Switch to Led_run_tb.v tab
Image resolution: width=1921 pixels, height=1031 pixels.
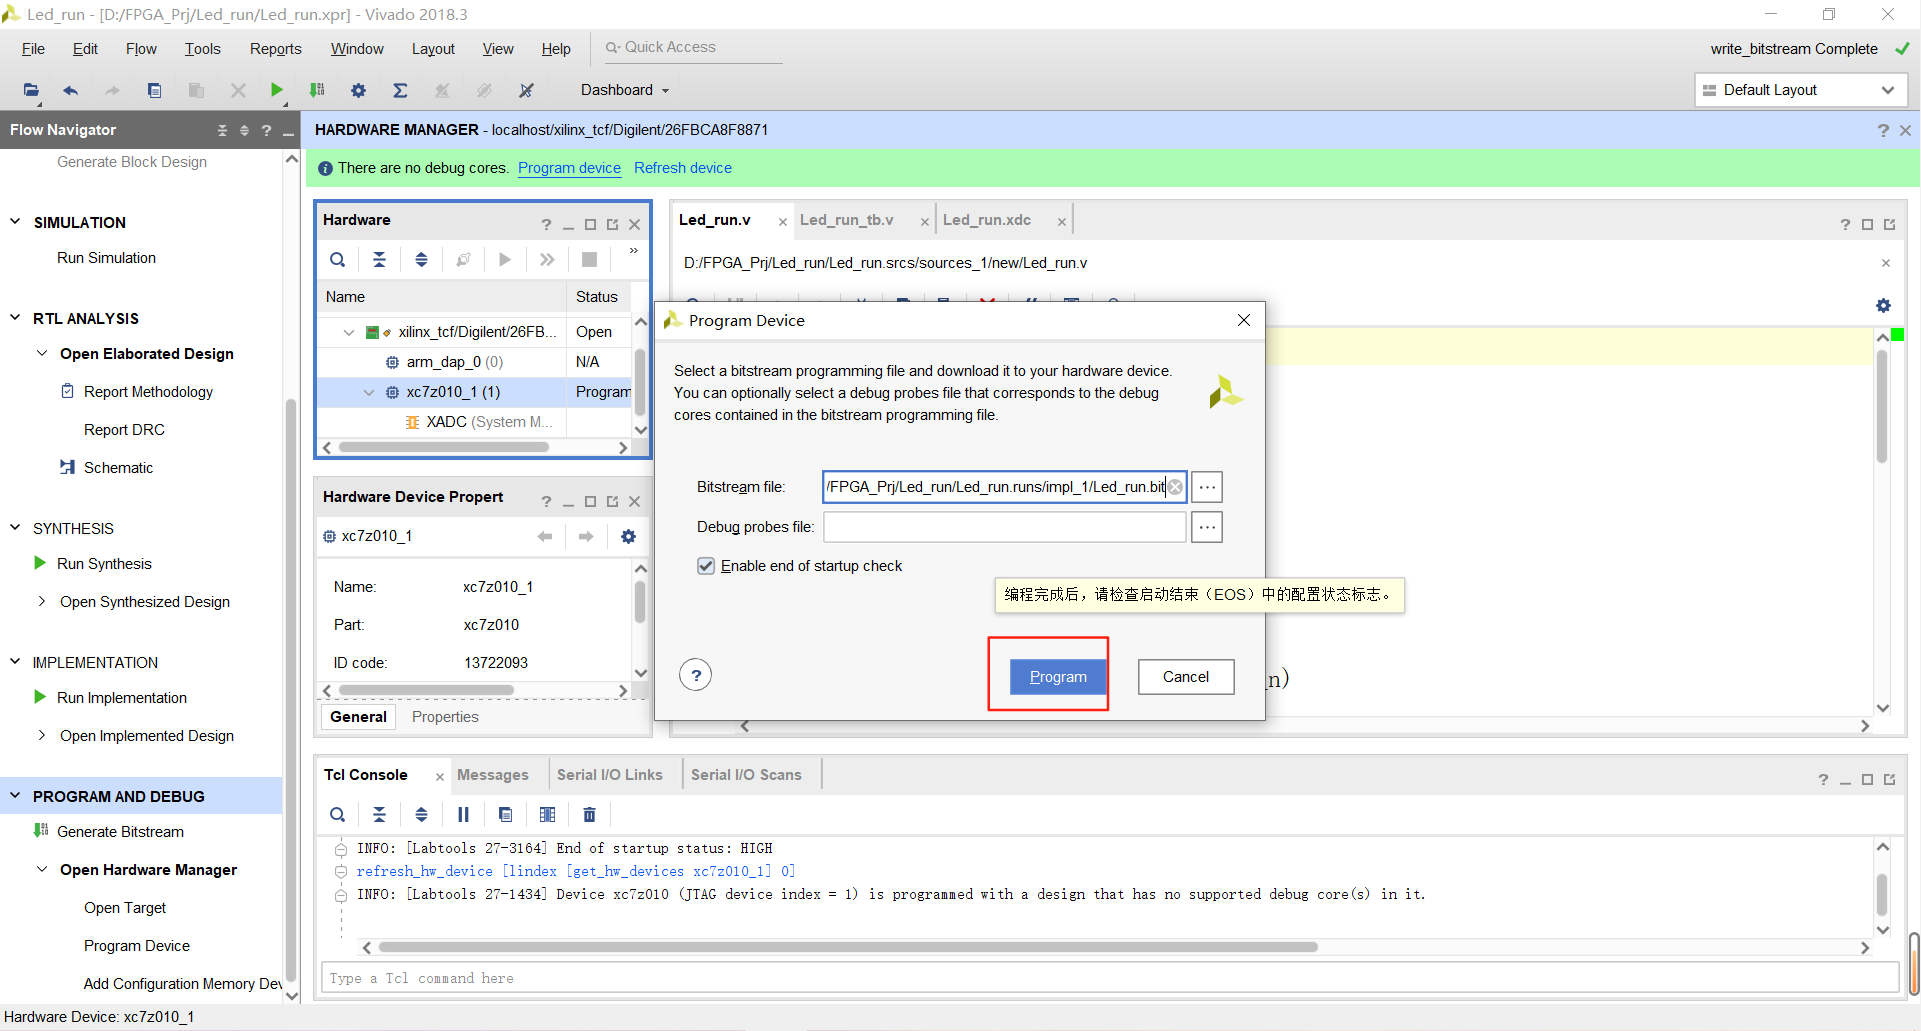tap(846, 220)
